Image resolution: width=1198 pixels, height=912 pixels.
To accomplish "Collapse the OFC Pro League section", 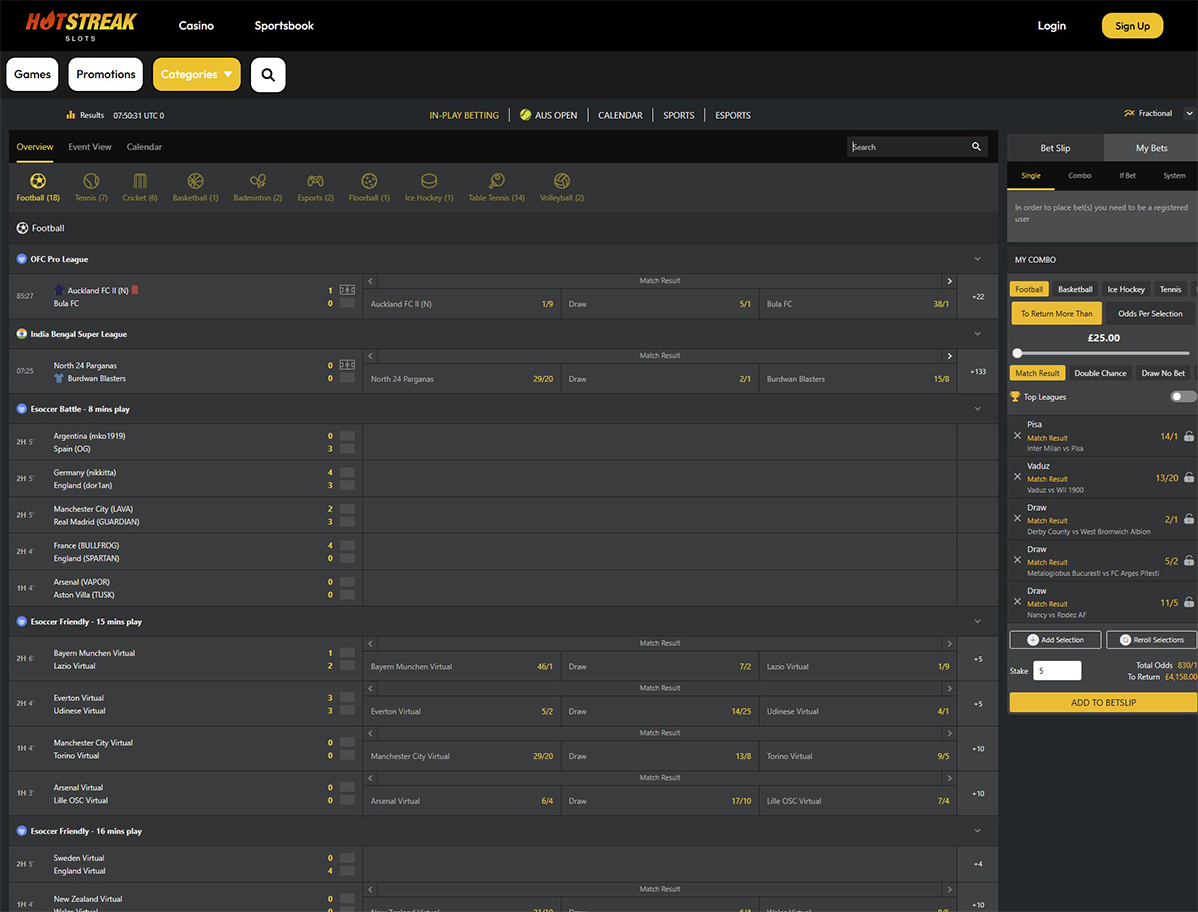I will (977, 259).
